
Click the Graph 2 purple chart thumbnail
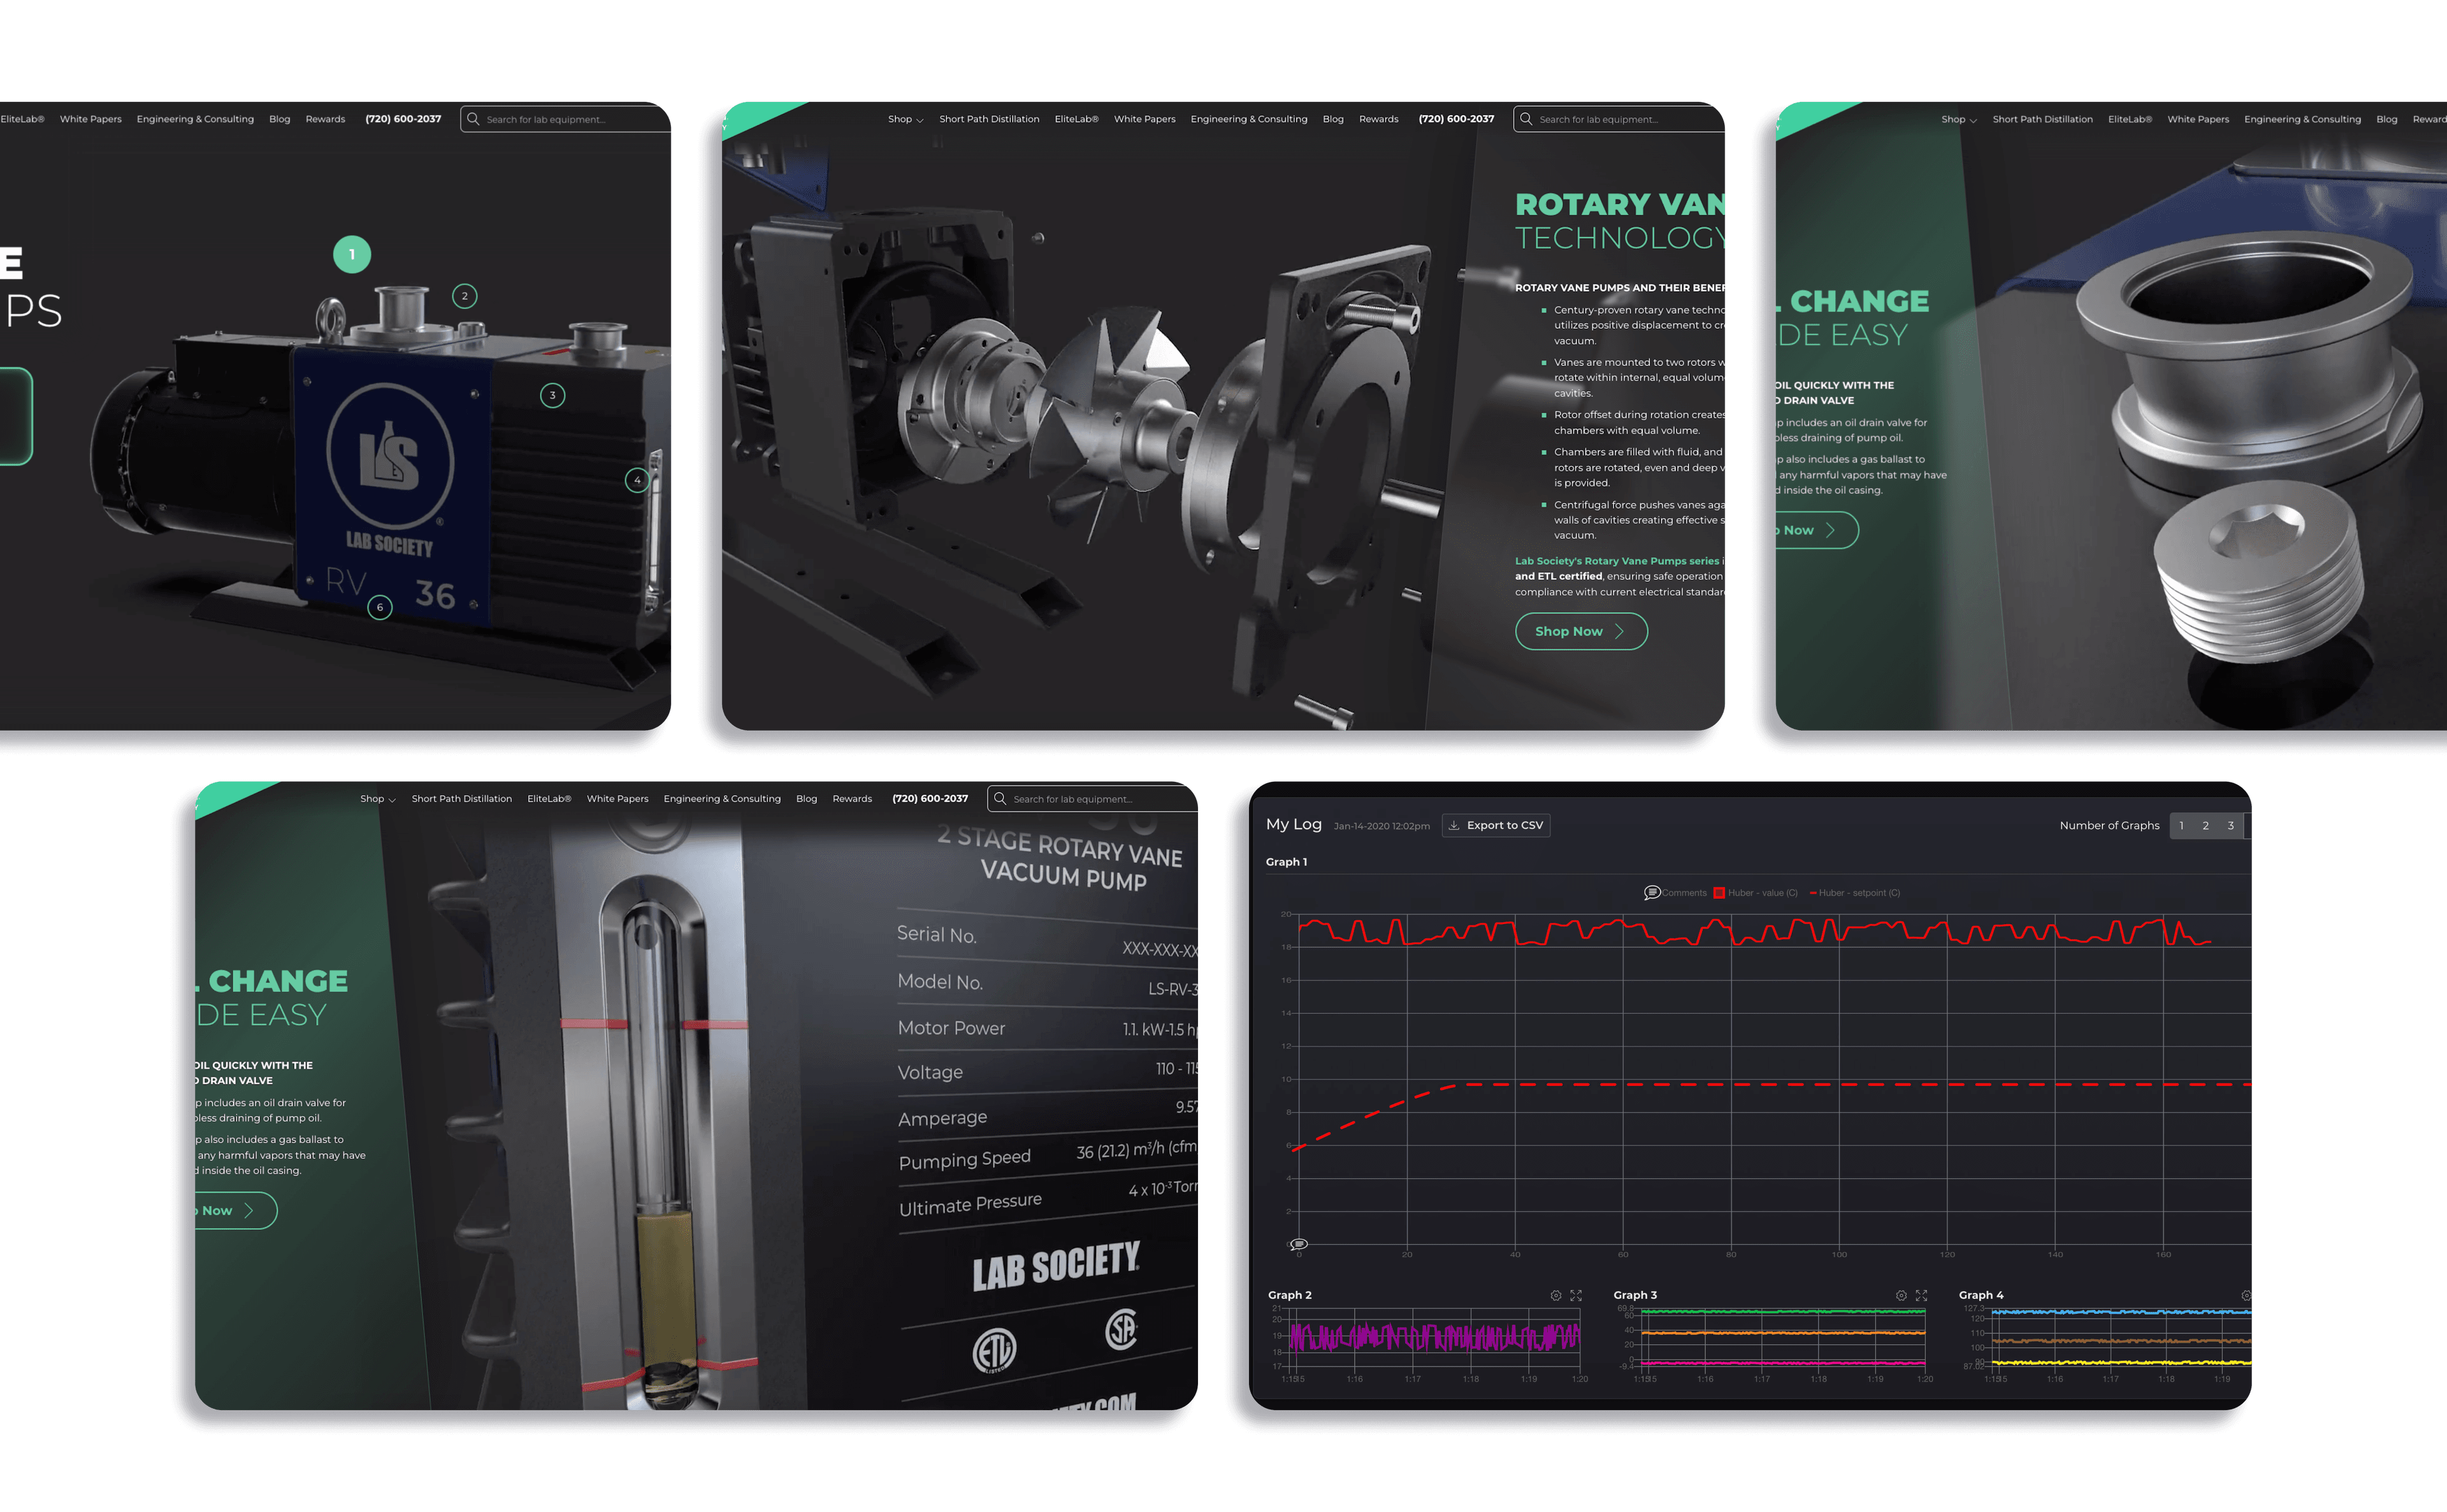[1434, 1337]
